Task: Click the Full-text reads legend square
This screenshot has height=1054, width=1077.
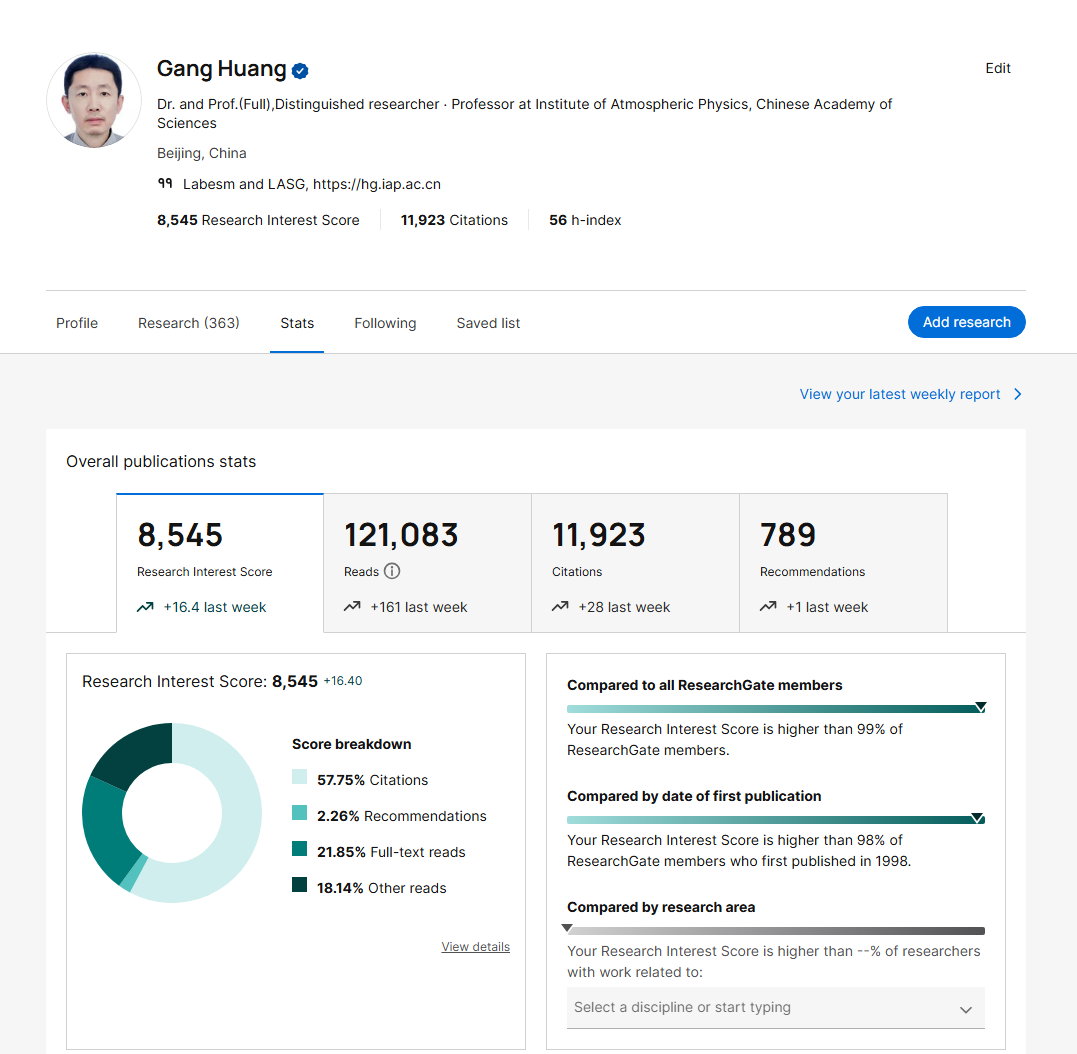Action: pos(300,850)
